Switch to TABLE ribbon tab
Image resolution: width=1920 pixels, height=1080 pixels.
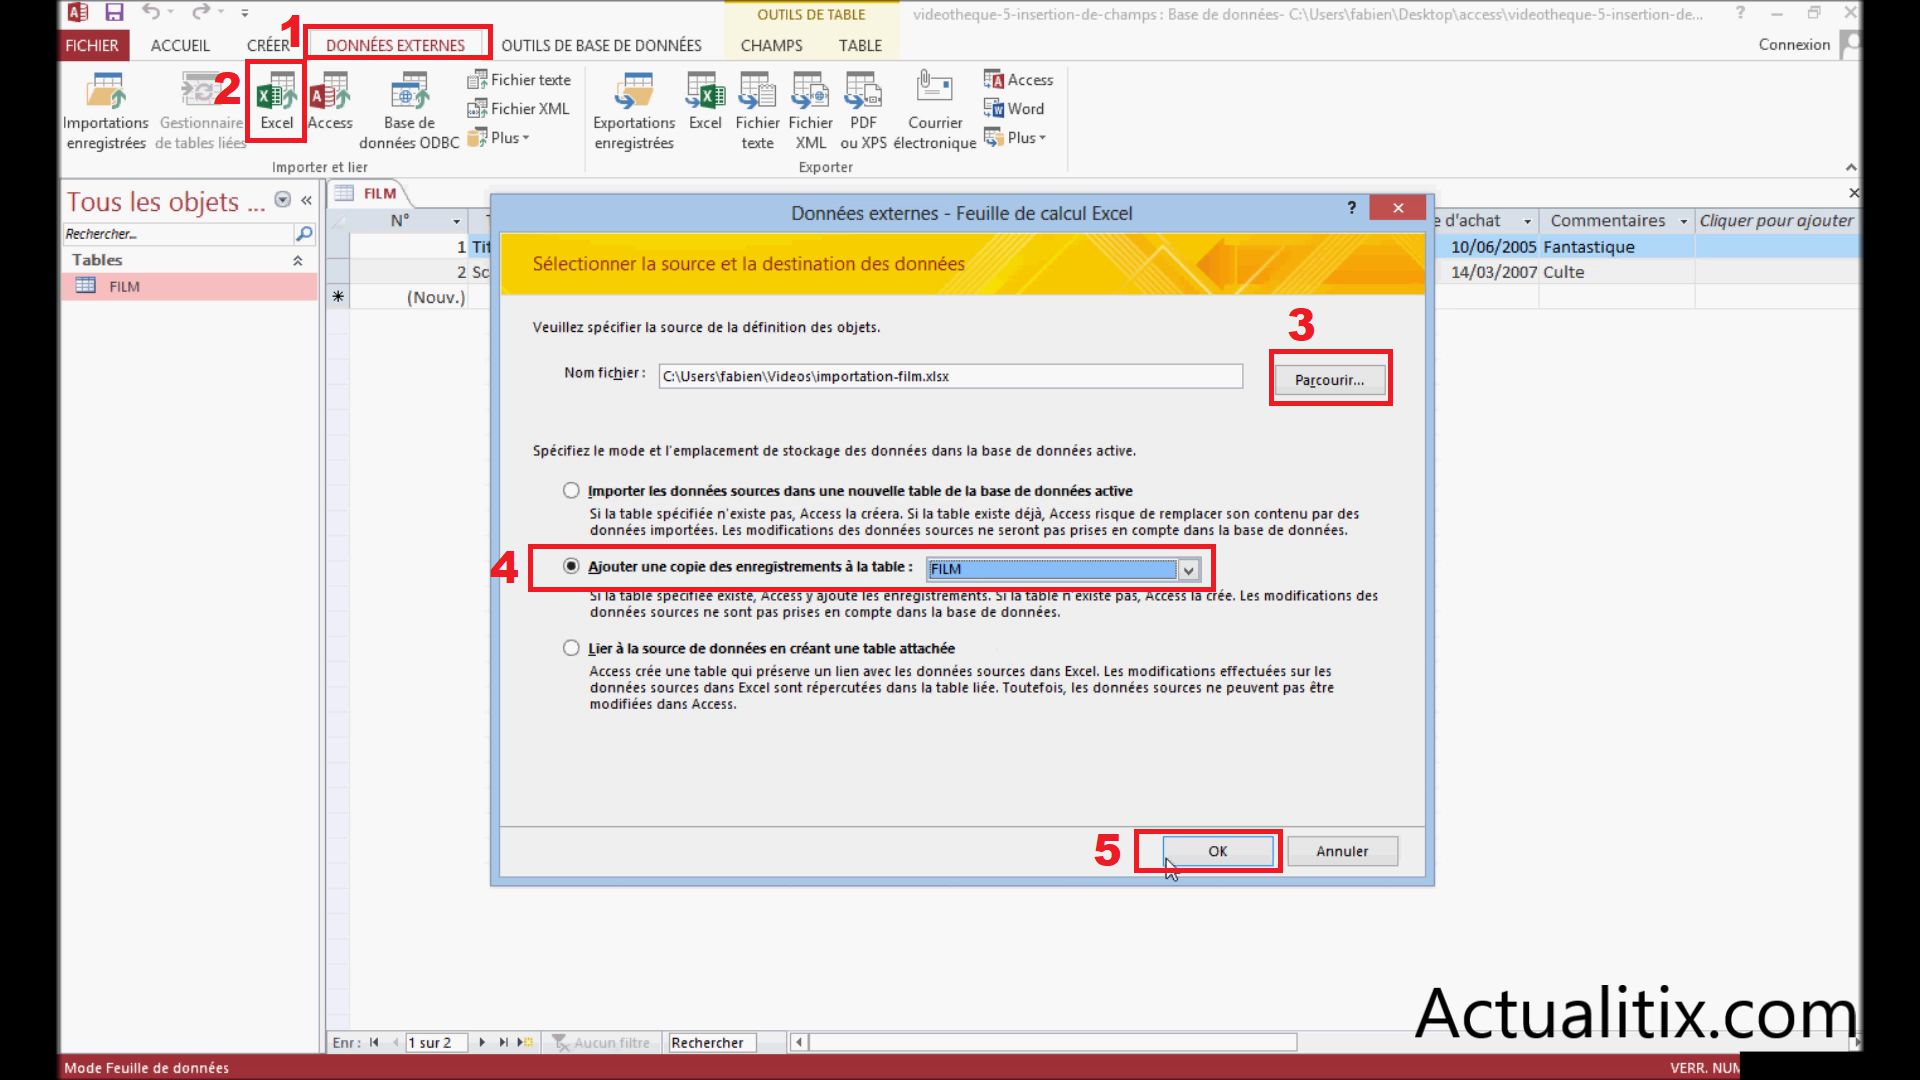860,45
